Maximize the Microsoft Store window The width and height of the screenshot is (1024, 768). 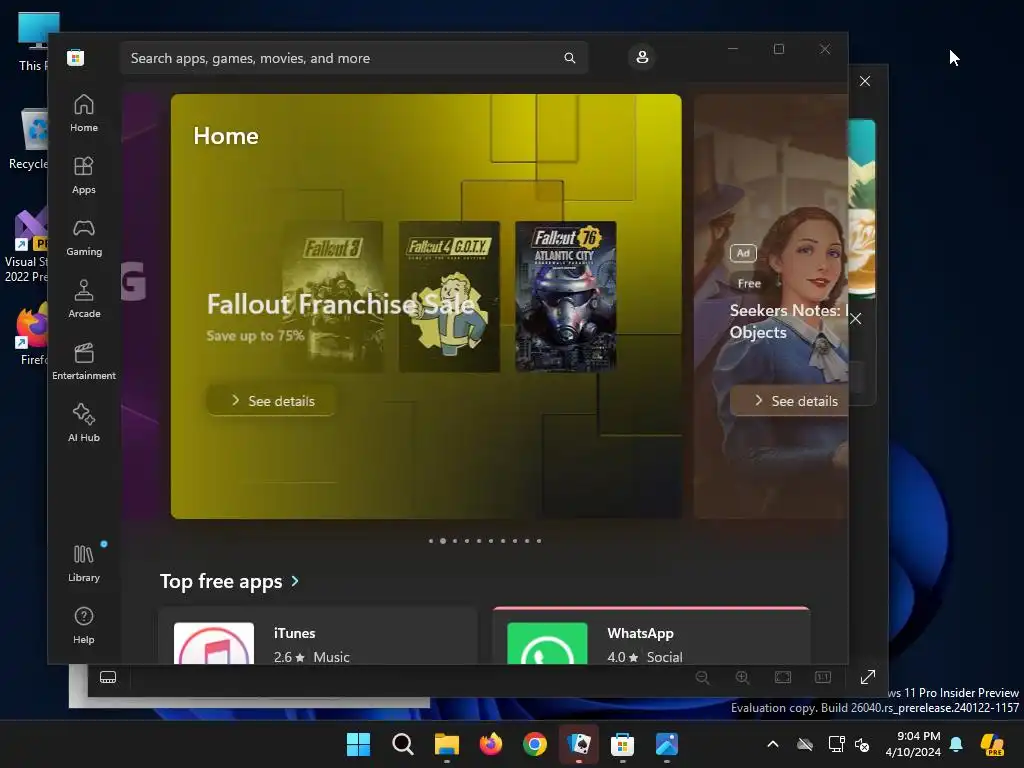778,49
